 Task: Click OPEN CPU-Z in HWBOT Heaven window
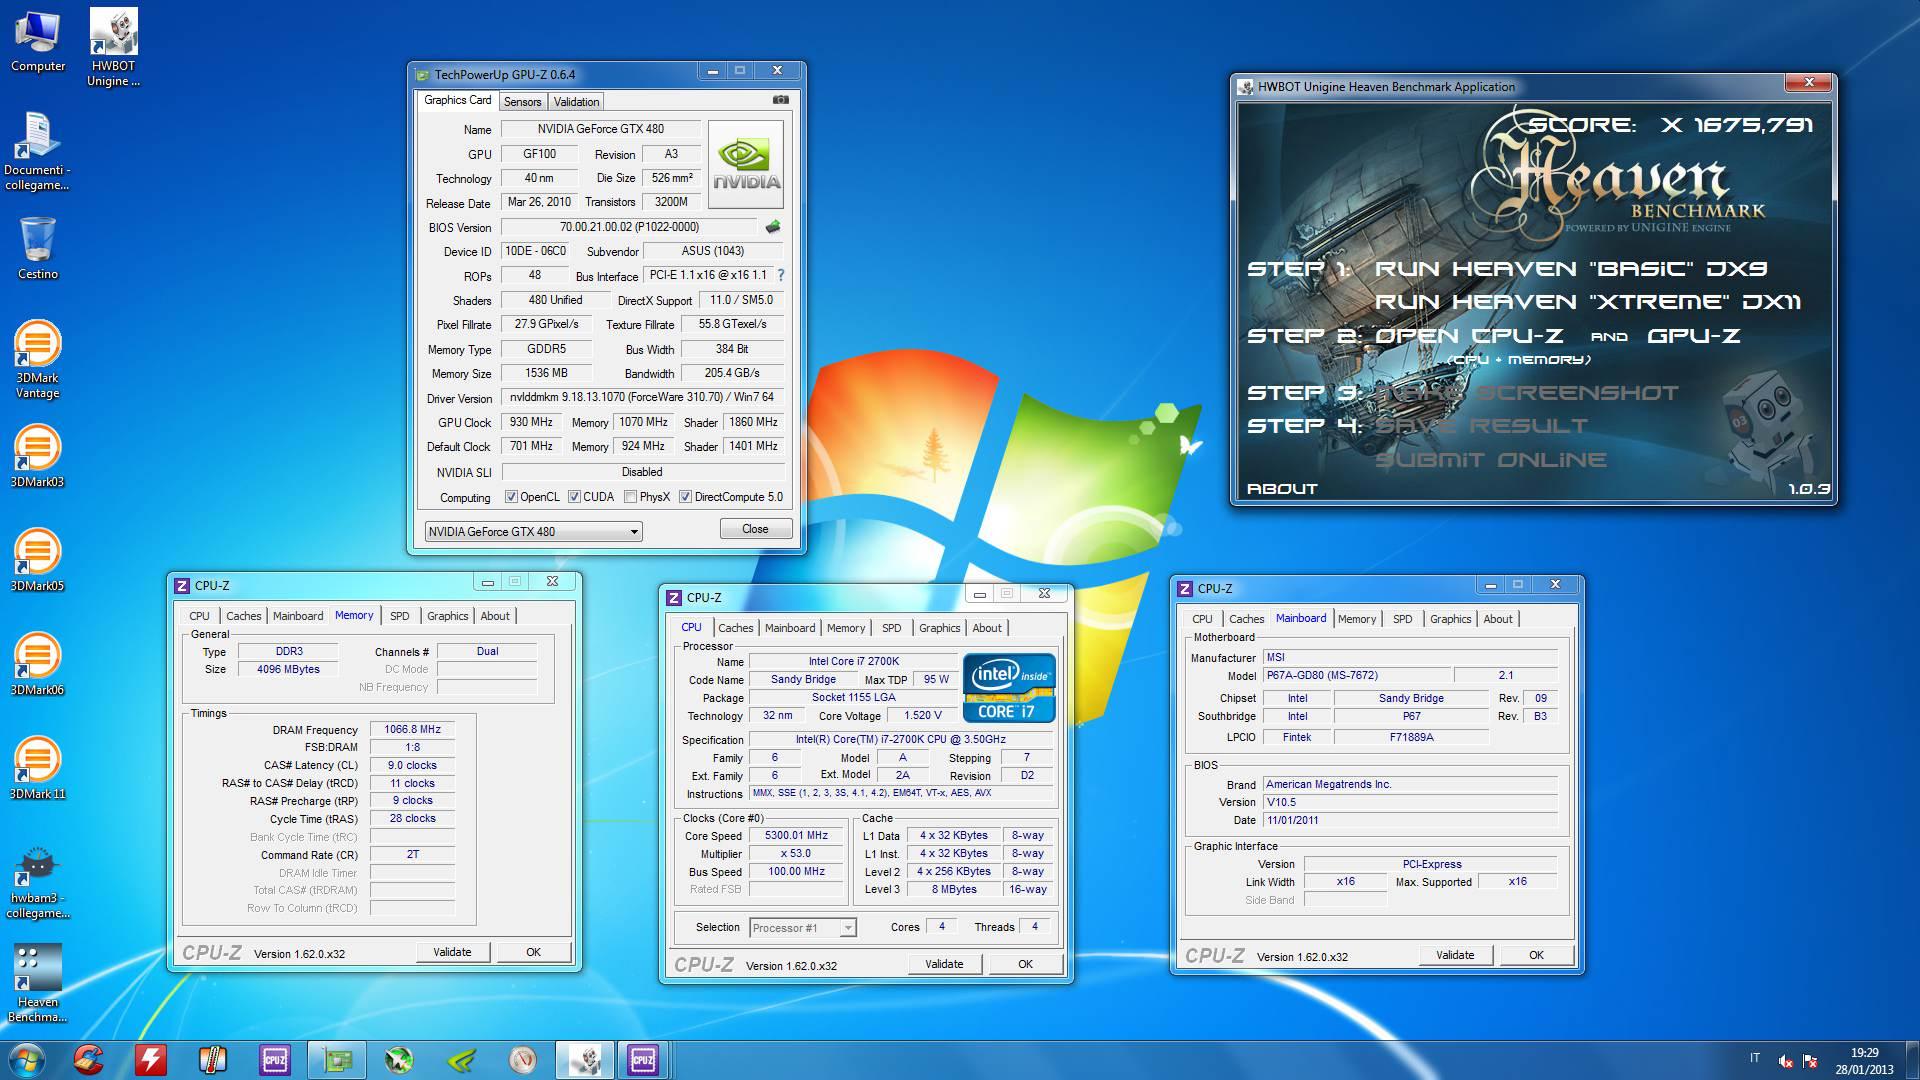pyautogui.click(x=1469, y=336)
